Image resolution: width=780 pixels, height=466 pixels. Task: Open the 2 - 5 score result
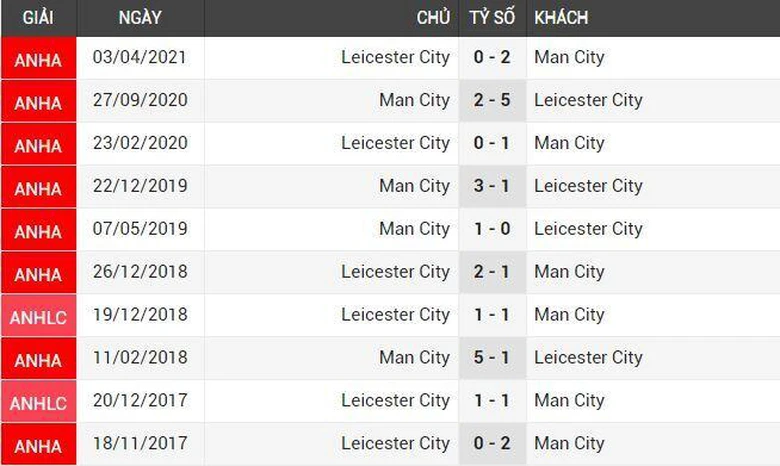(x=492, y=101)
